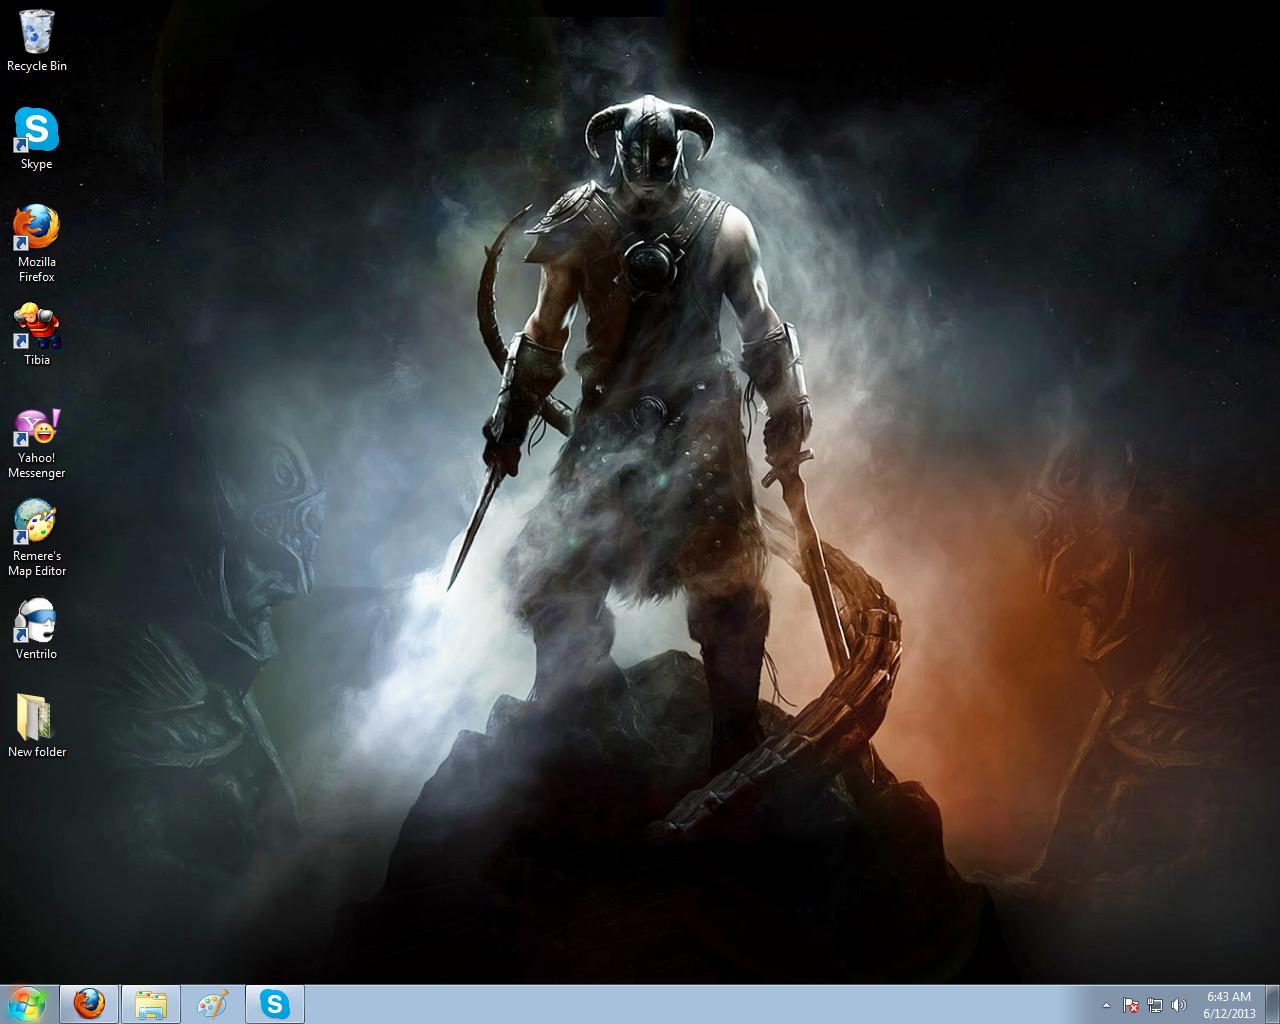Select the Skype desktop shortcut
1280x1024 pixels.
(37, 138)
